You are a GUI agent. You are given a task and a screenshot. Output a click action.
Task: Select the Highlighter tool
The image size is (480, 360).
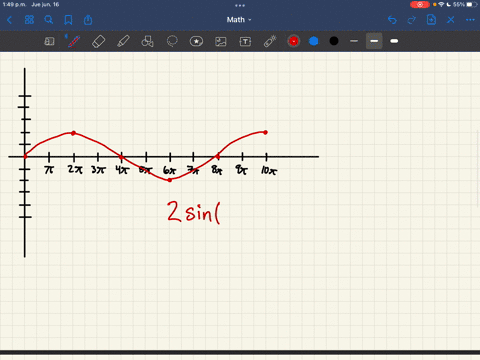[123, 41]
